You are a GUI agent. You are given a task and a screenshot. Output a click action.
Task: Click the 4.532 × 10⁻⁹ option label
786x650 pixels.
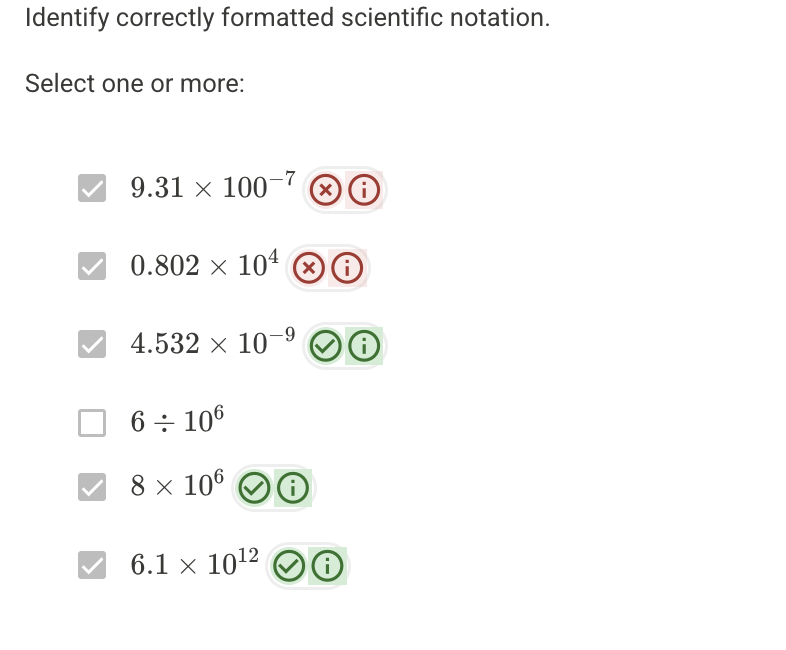[x=212, y=344]
